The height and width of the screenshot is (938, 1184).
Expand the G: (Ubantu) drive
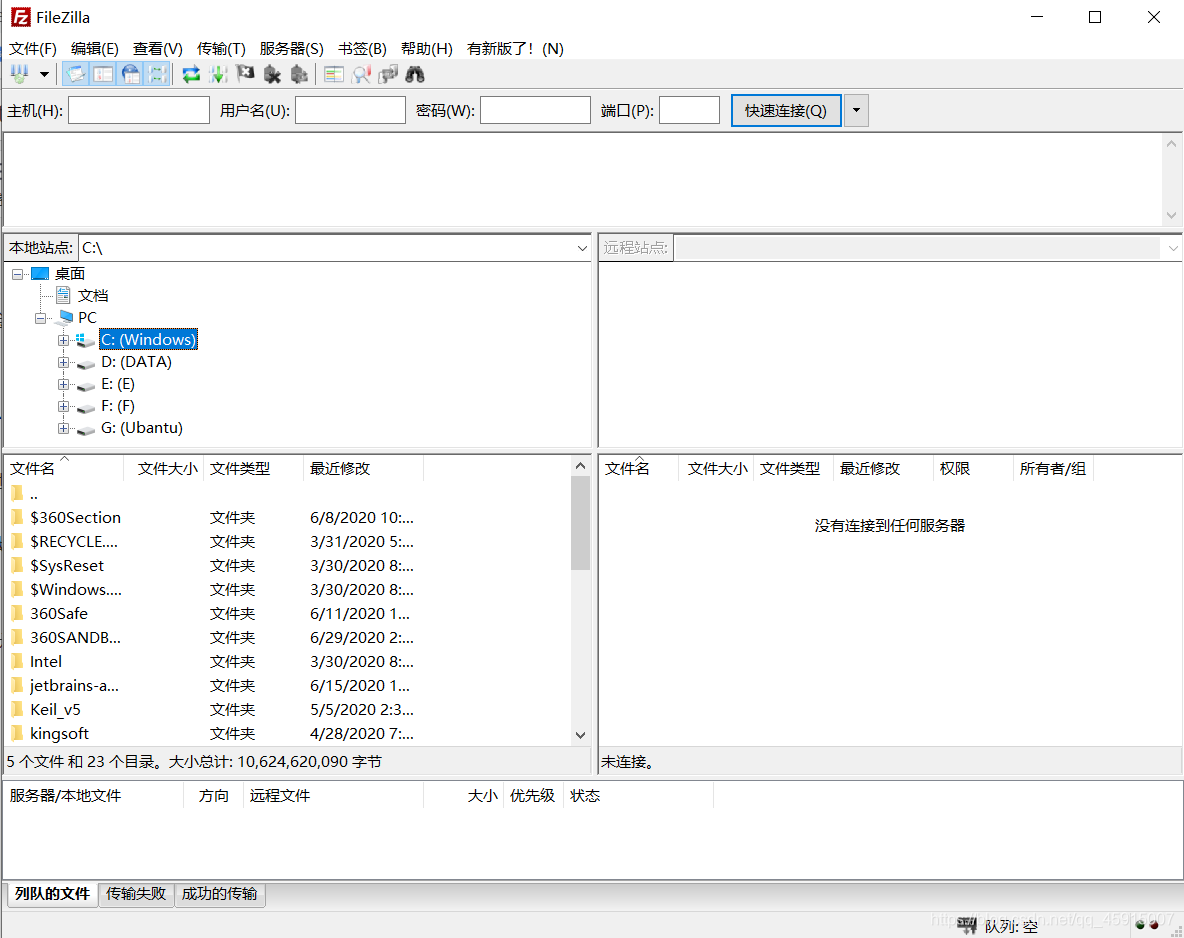coord(63,428)
